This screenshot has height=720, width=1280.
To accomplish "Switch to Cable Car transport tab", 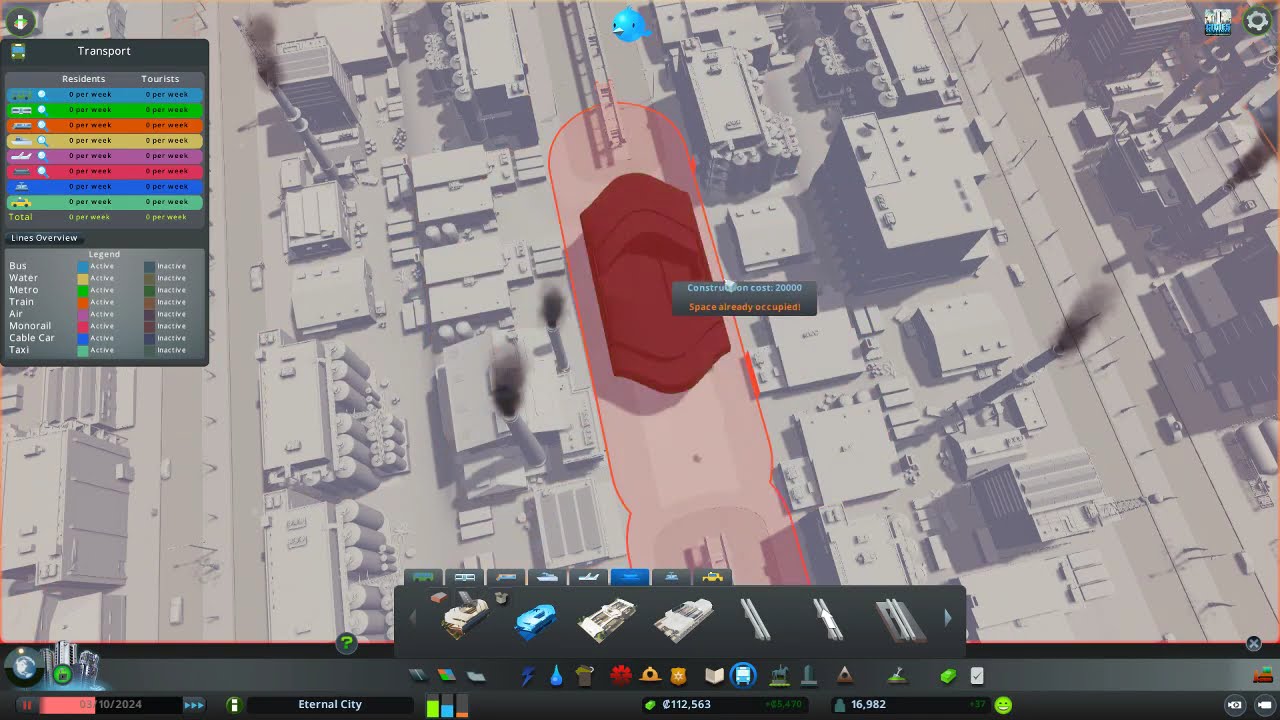I will pos(671,577).
